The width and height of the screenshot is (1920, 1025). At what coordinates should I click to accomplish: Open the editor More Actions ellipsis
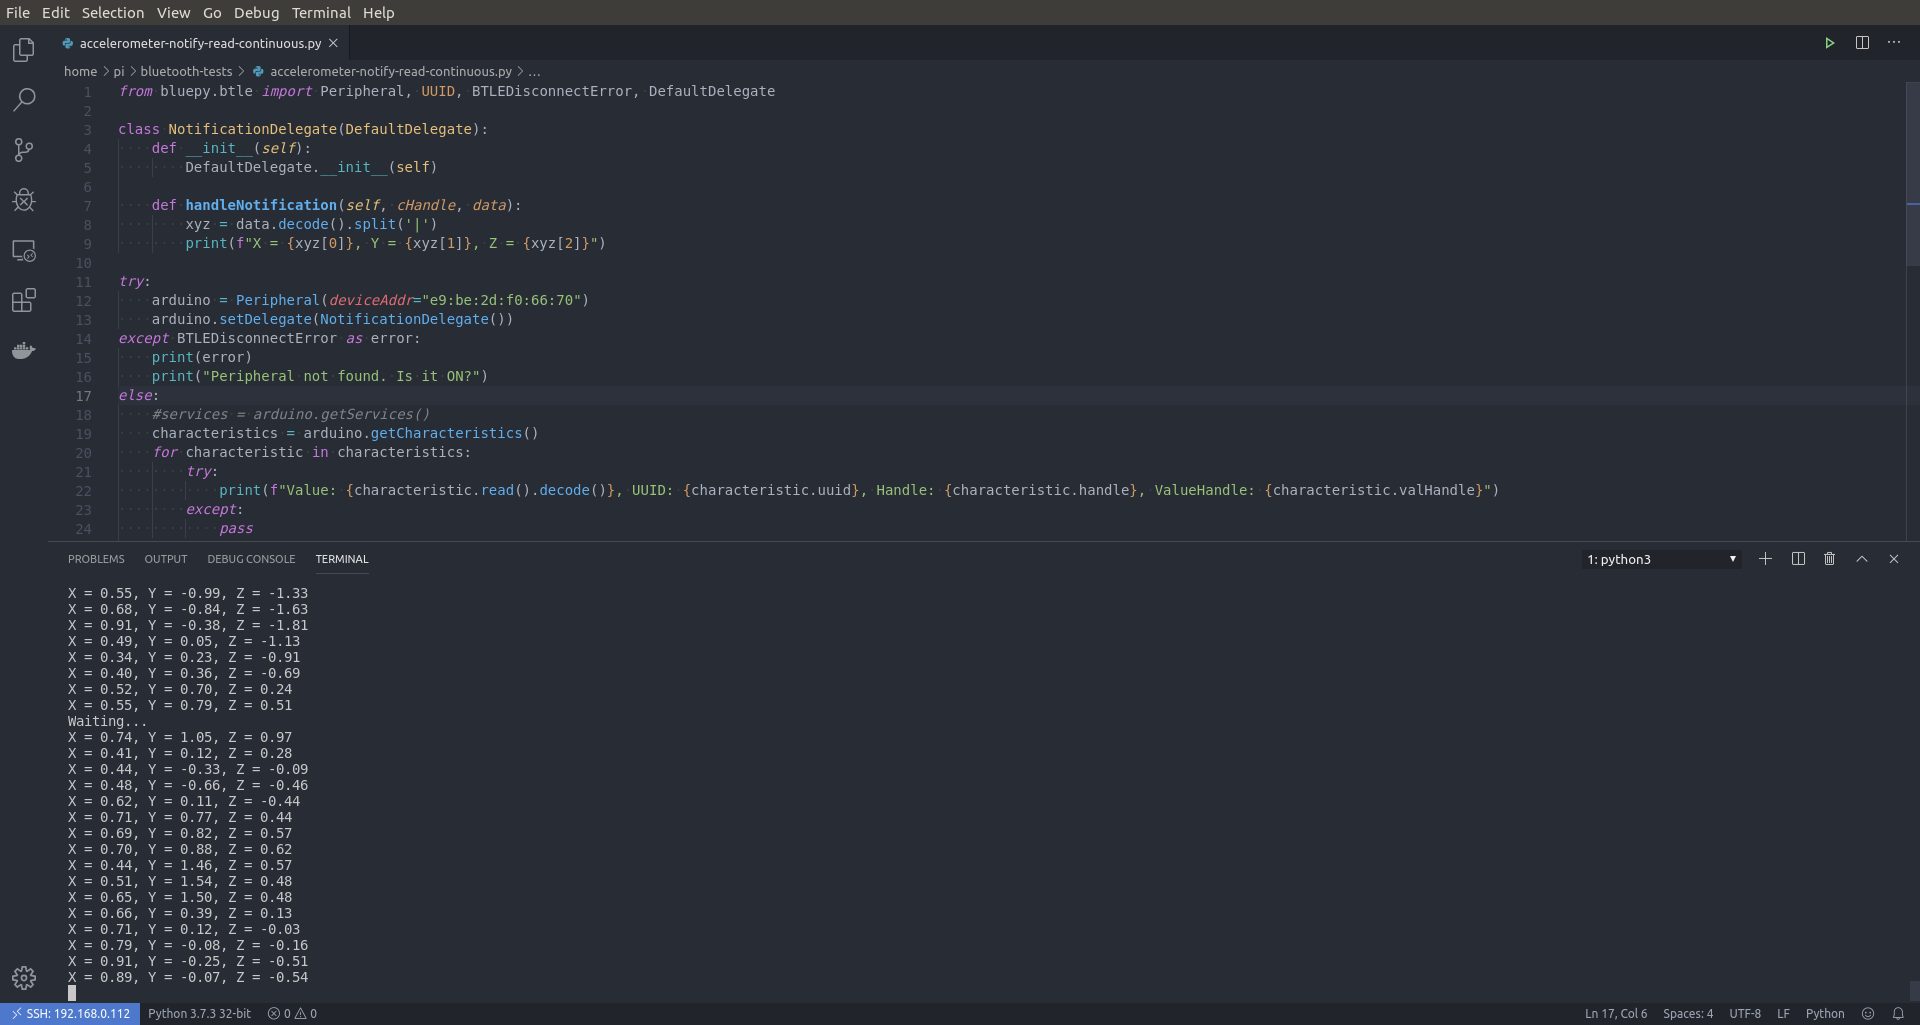click(1894, 43)
